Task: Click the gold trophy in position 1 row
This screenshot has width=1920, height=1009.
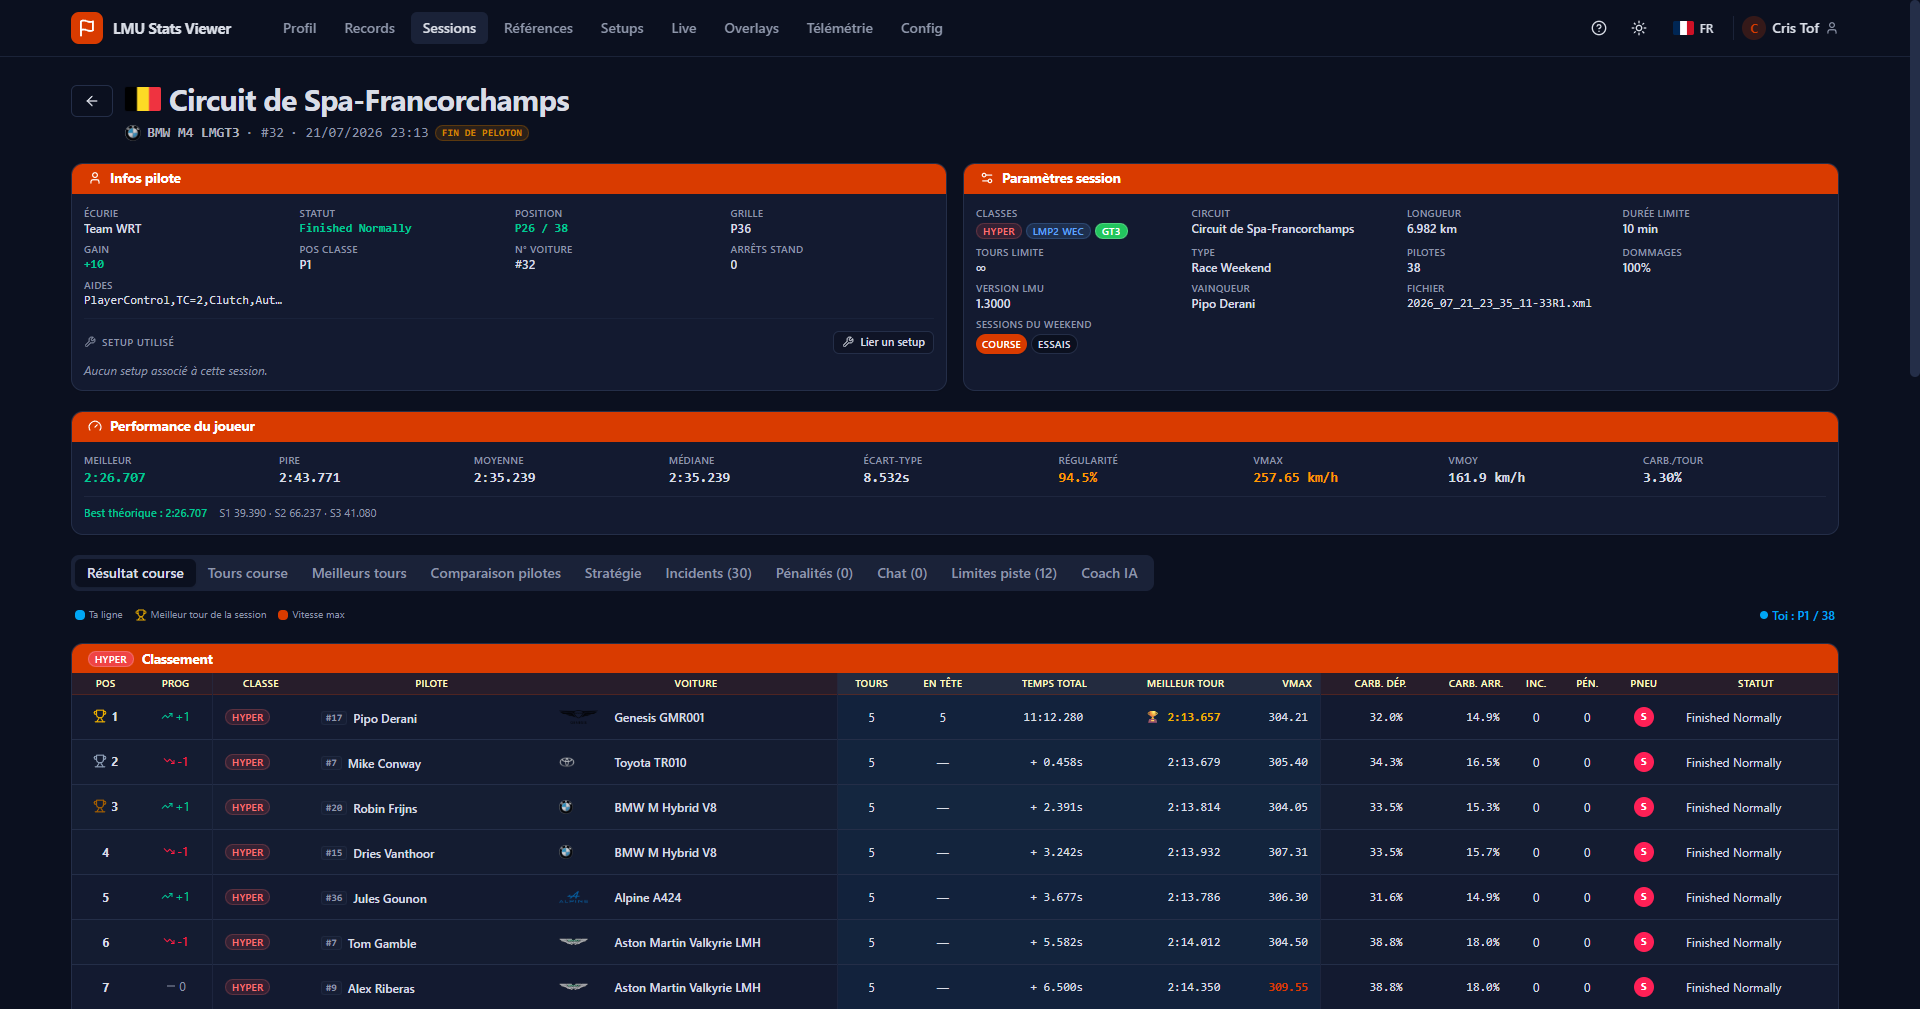Action: (100, 716)
